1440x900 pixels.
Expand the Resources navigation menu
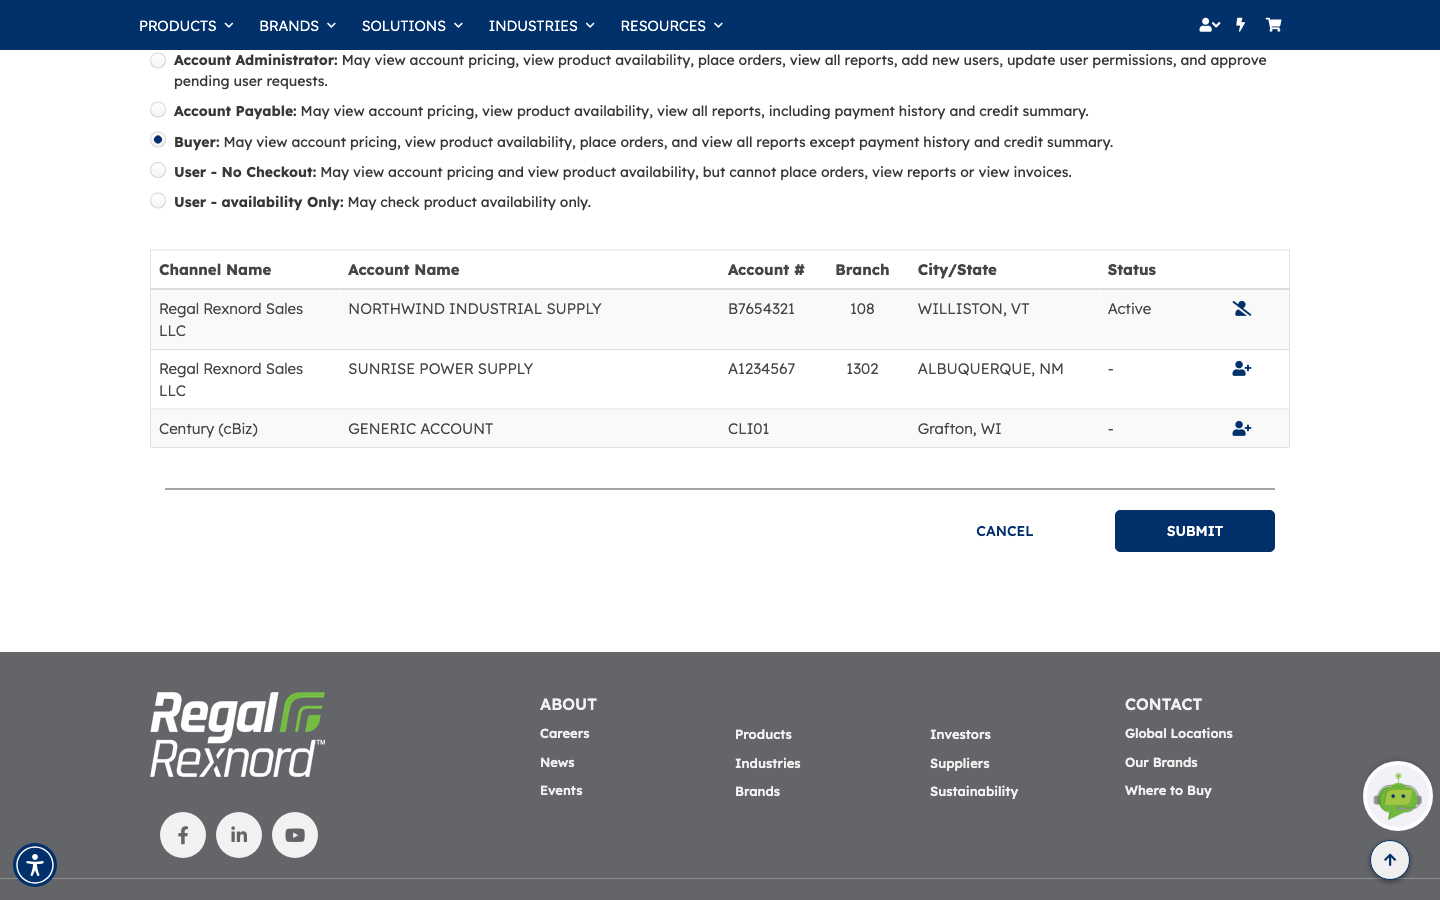coord(671,25)
